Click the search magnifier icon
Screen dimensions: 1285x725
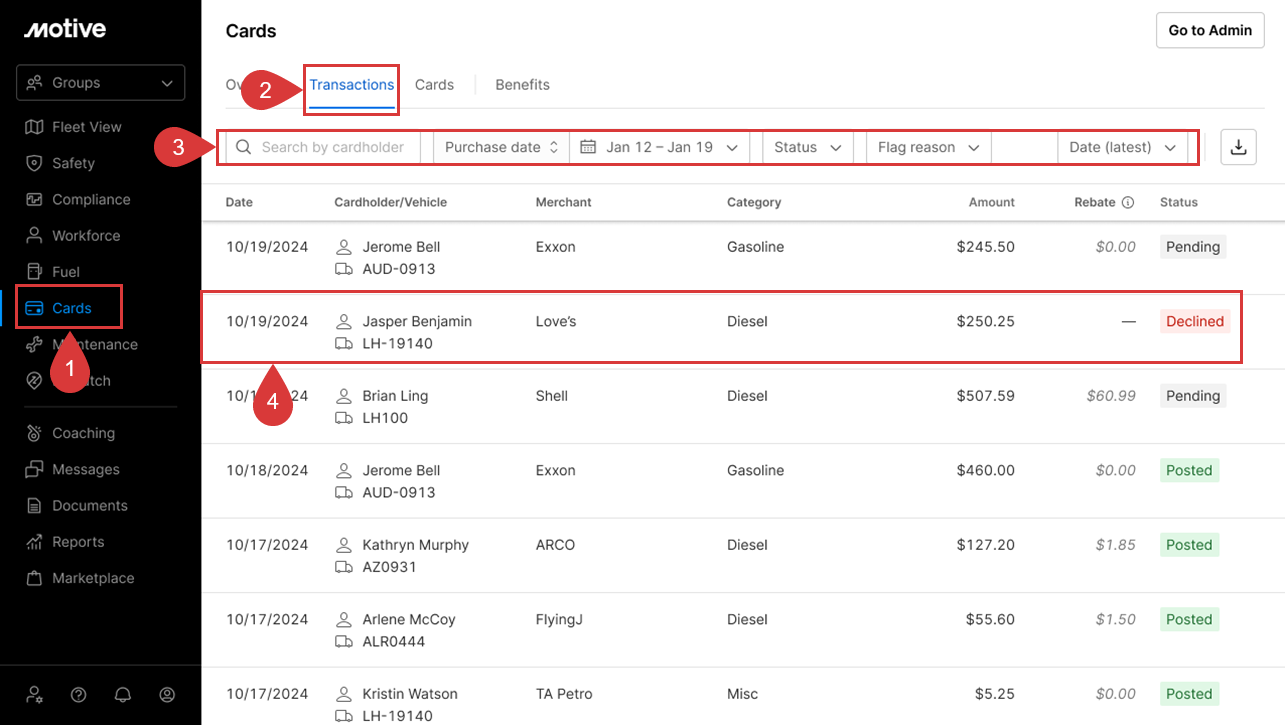[244, 147]
